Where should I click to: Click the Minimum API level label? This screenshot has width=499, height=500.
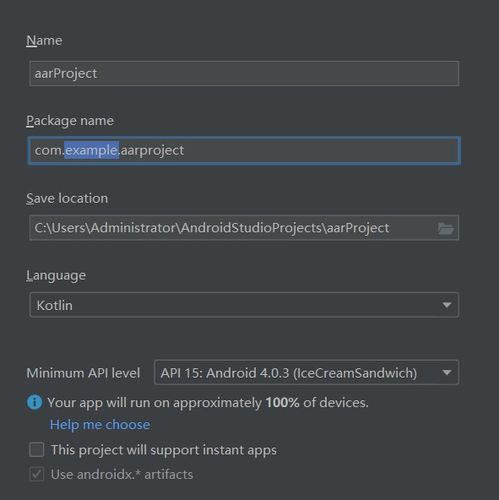[83, 373]
